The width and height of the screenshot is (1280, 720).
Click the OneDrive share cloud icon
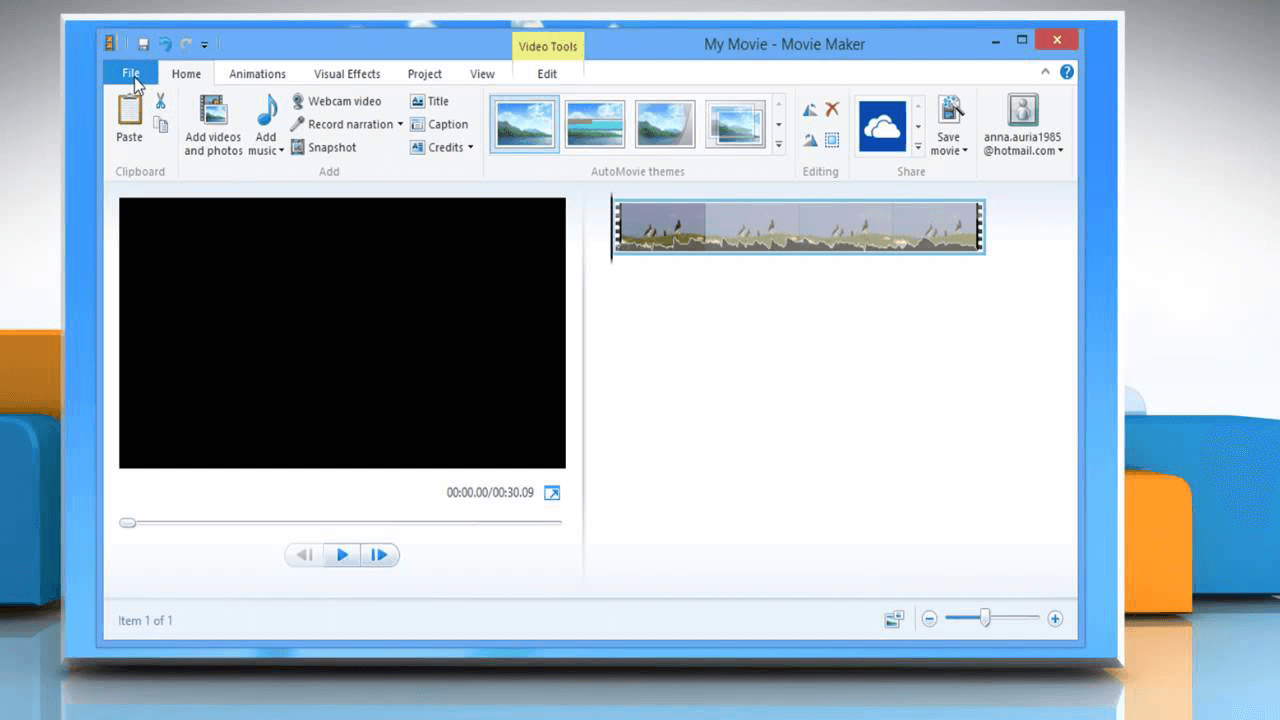[882, 126]
